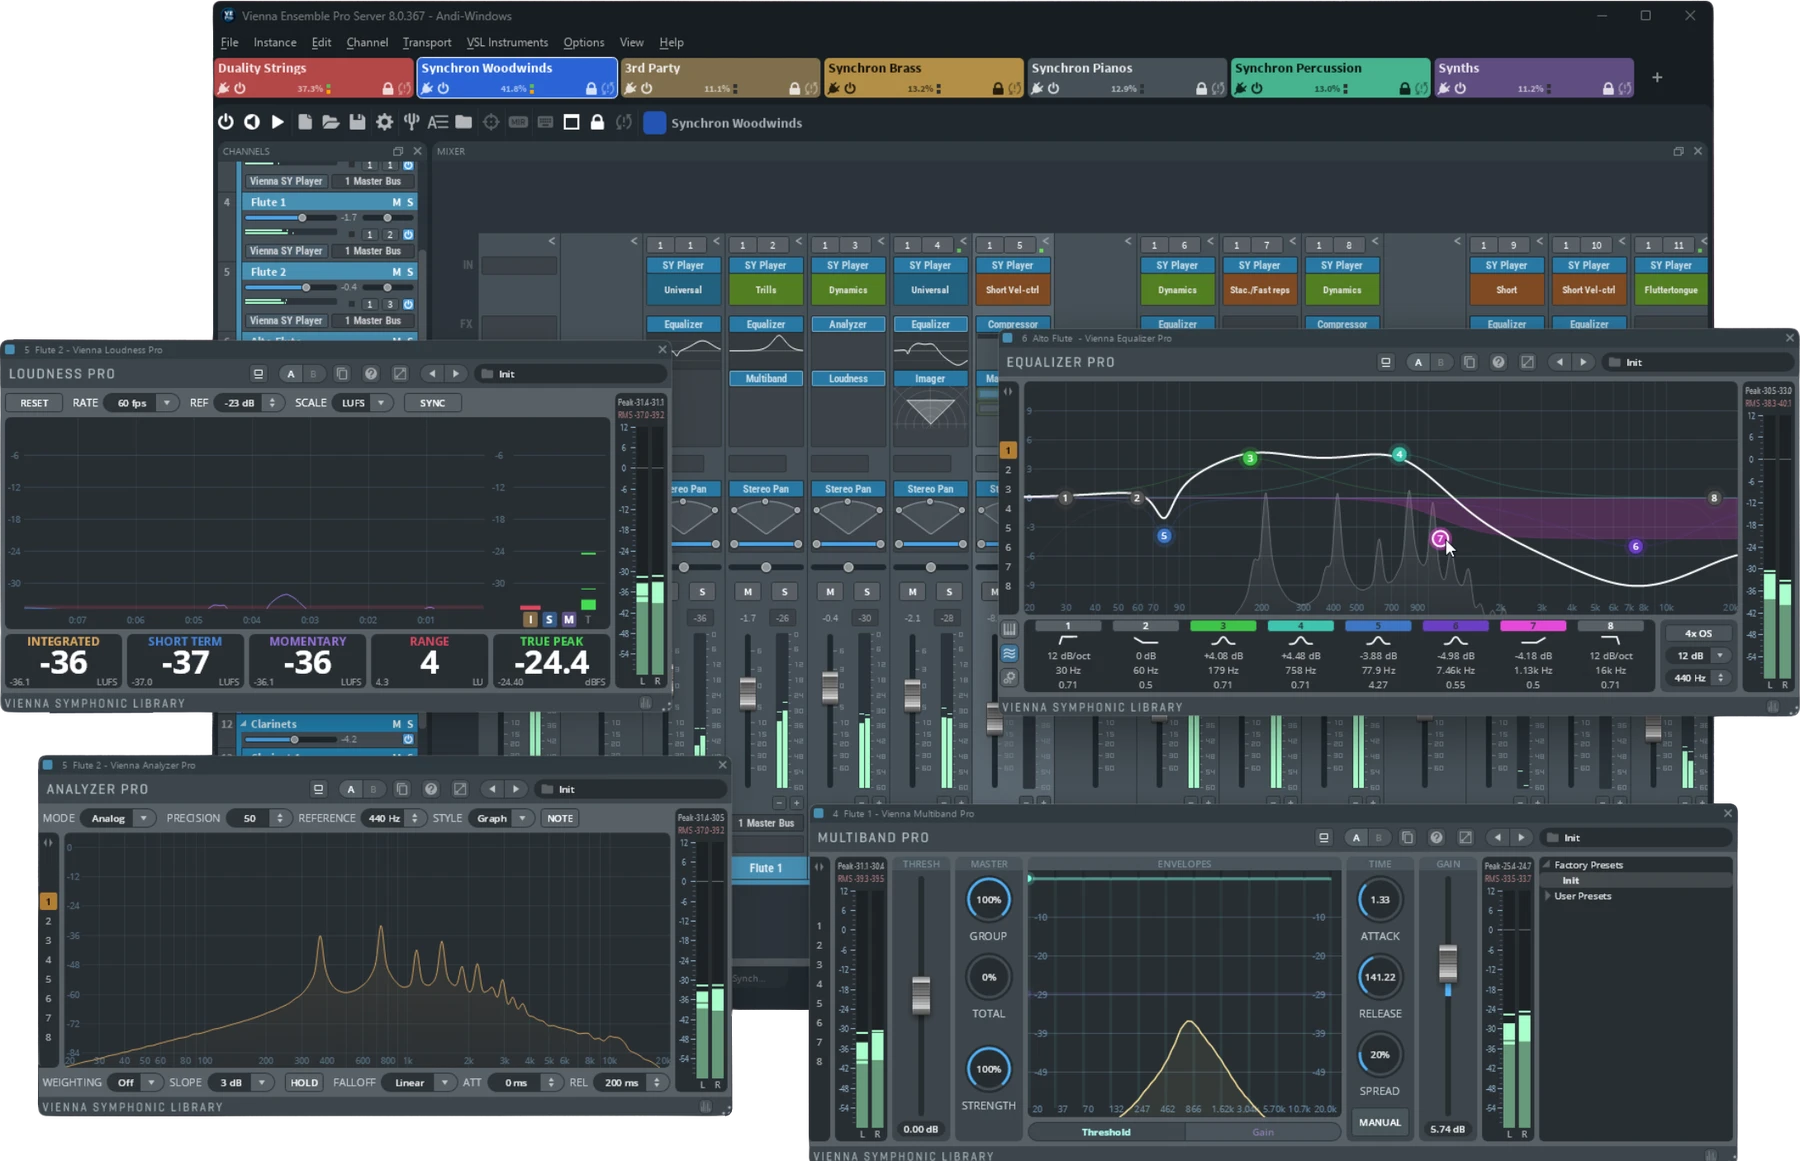Start playback with main toolbar play icon
1800x1161 pixels.
coord(278,122)
